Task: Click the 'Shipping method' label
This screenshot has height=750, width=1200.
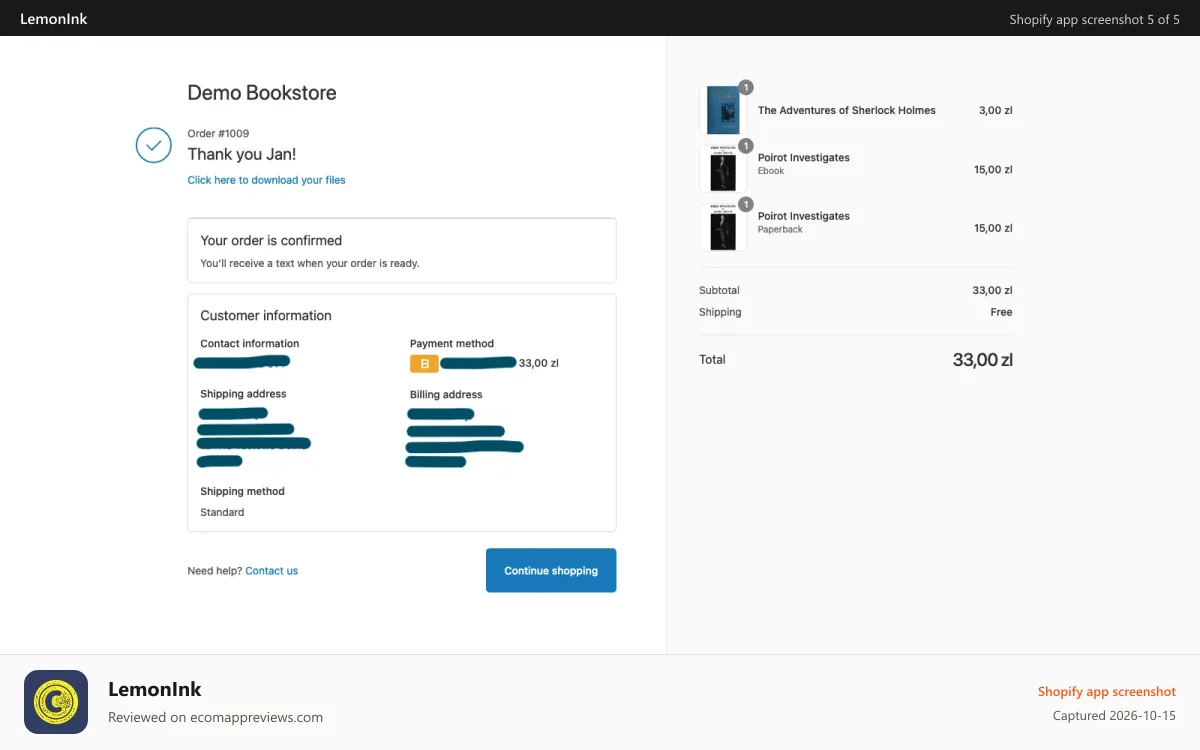Action: tap(242, 491)
